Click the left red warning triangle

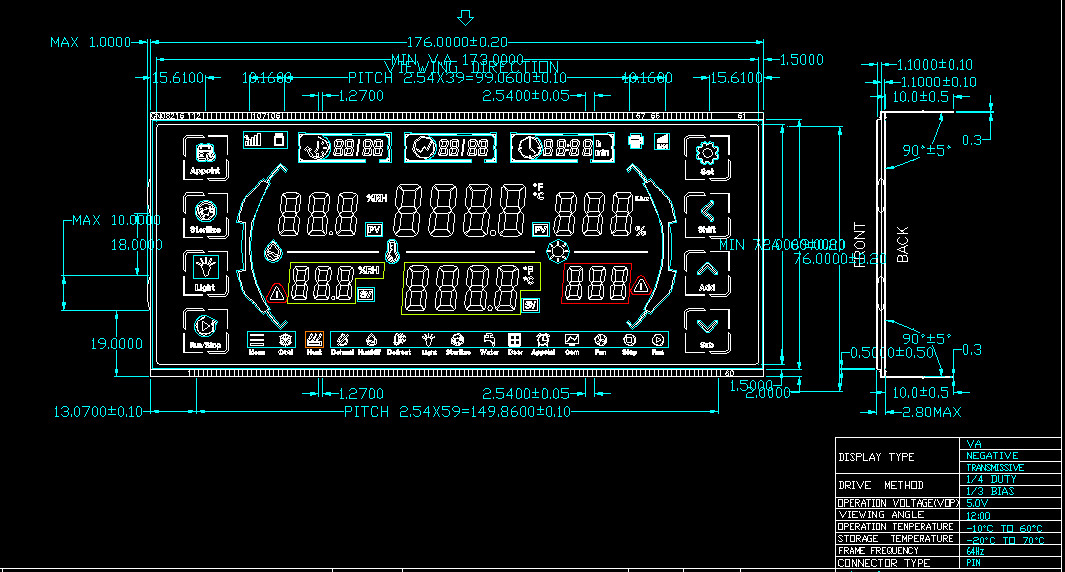276,293
